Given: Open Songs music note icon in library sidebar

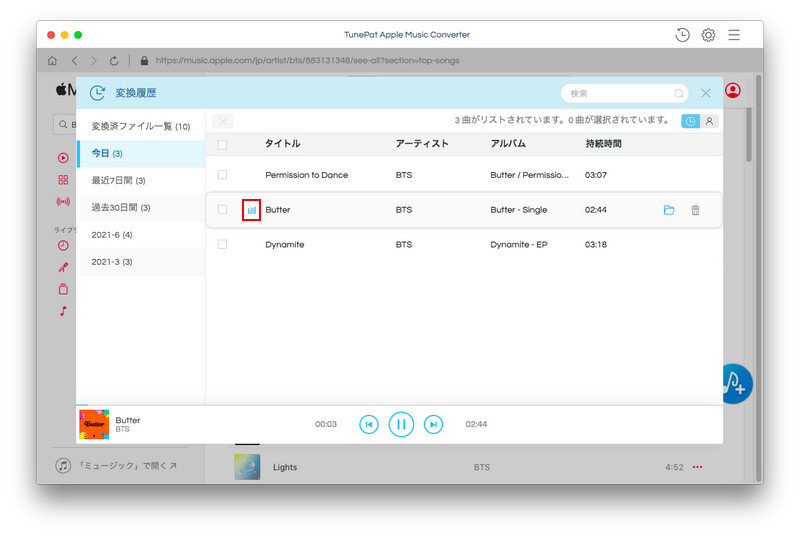Looking at the screenshot, I should [63, 311].
